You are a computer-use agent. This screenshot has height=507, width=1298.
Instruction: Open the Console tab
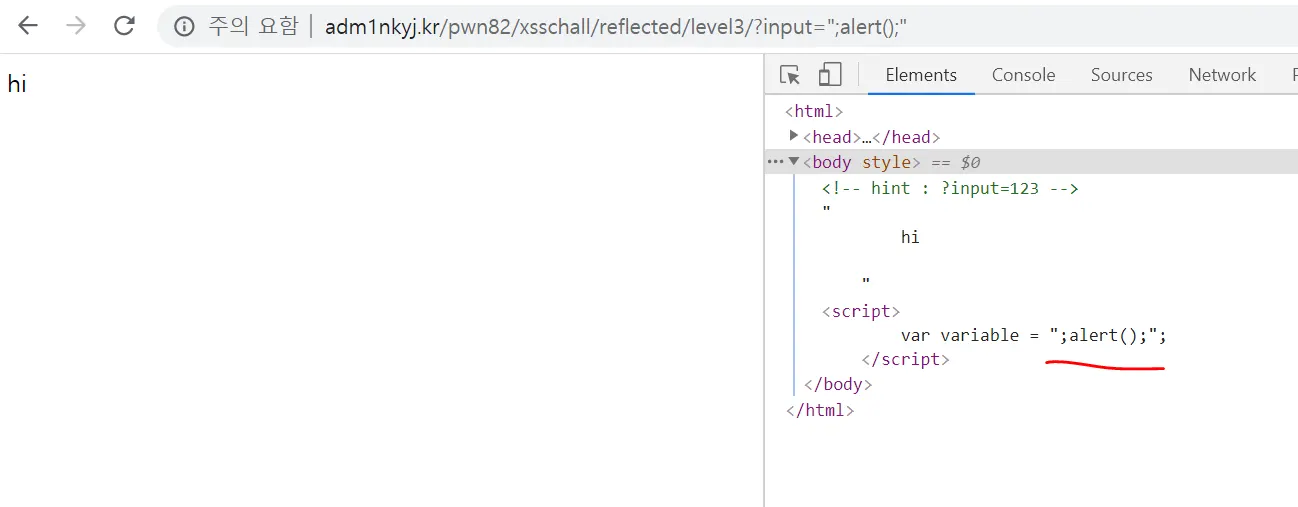pyautogui.click(x=1023, y=75)
